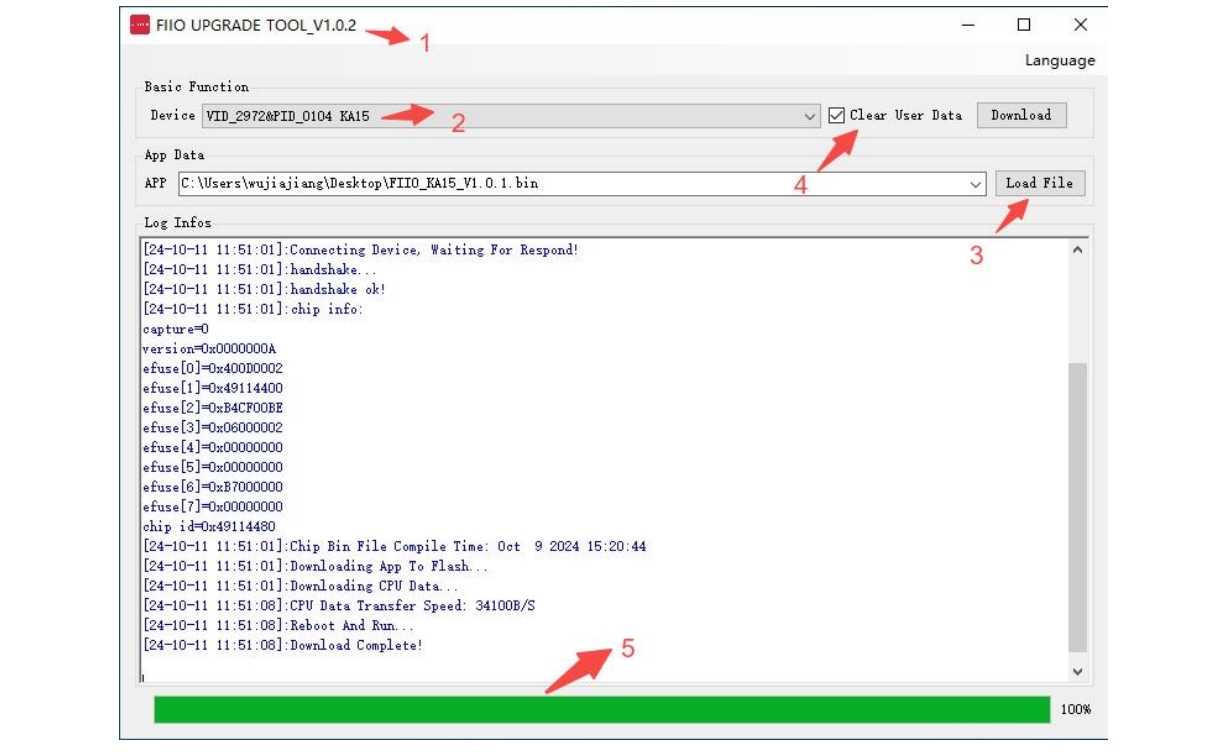Click the chip id=0x49114480 log line
Image resolution: width=1212 pixels, height=756 pixels.
tap(209, 527)
